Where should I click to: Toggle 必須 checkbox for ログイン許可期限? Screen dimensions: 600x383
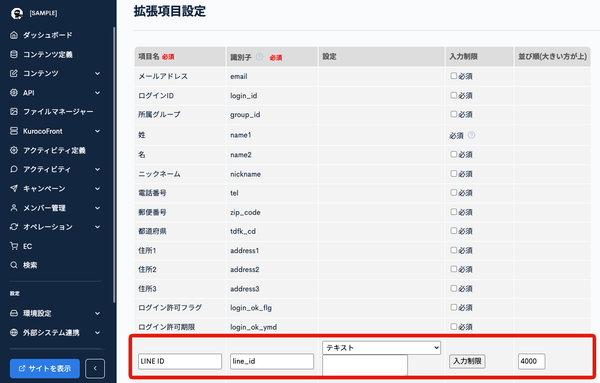point(453,326)
